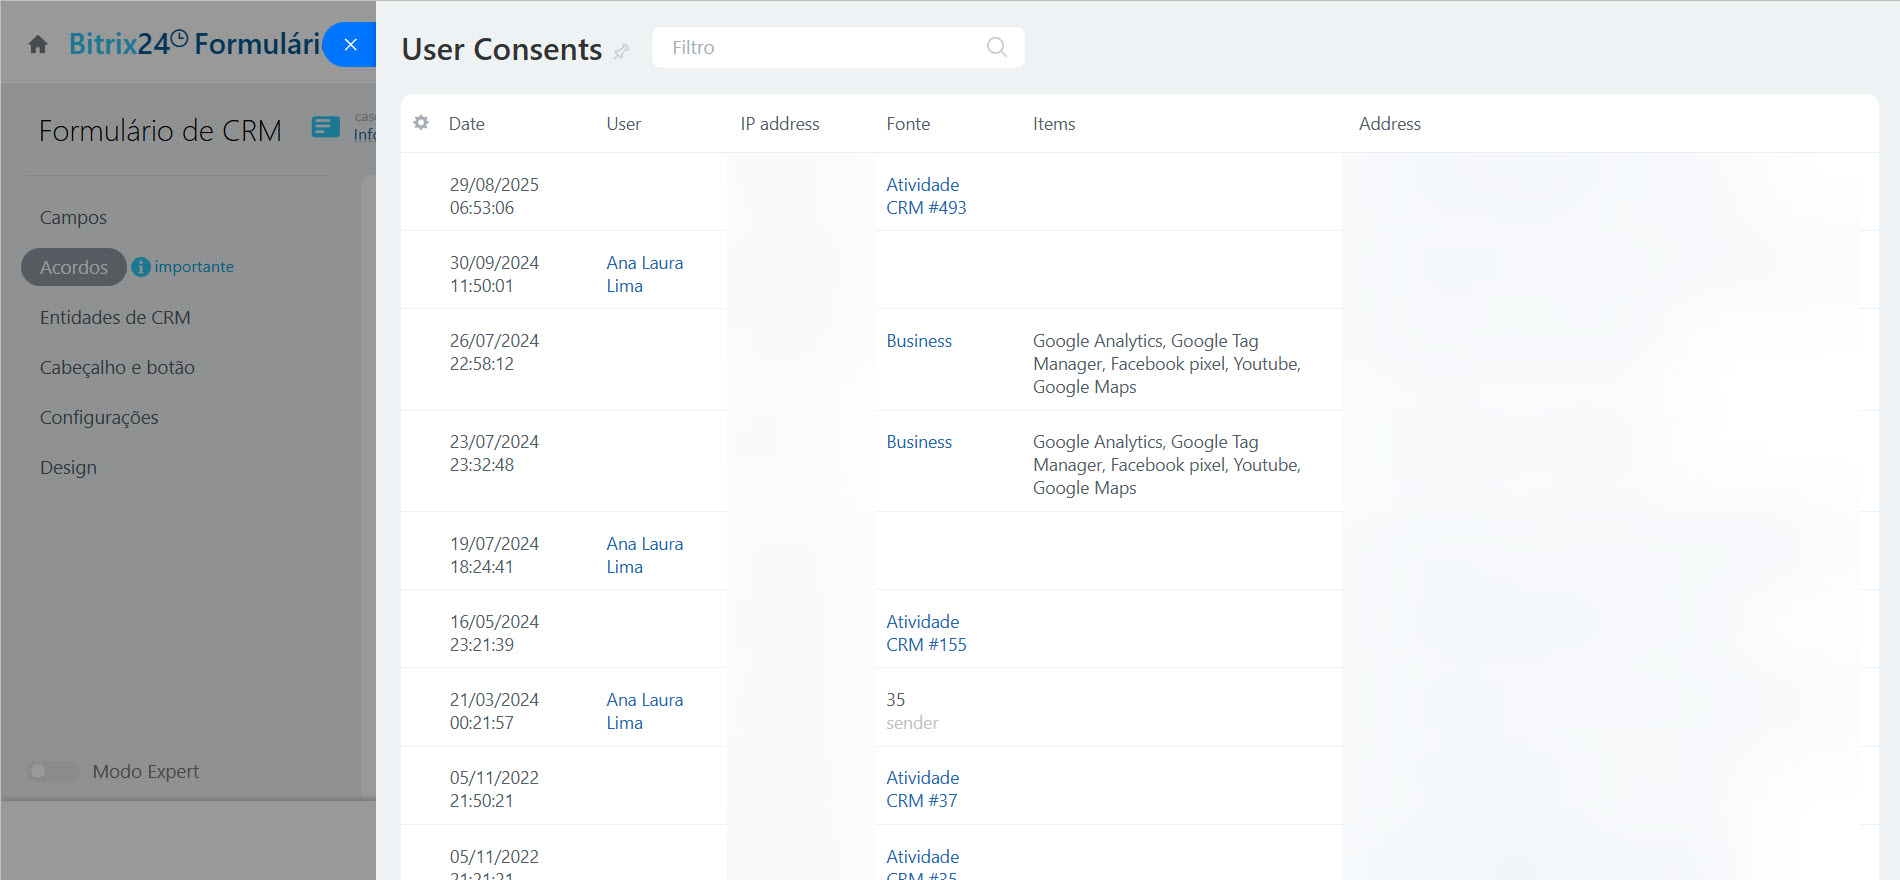Open grid settings gear icon
This screenshot has width=1900, height=880.
coord(421,123)
